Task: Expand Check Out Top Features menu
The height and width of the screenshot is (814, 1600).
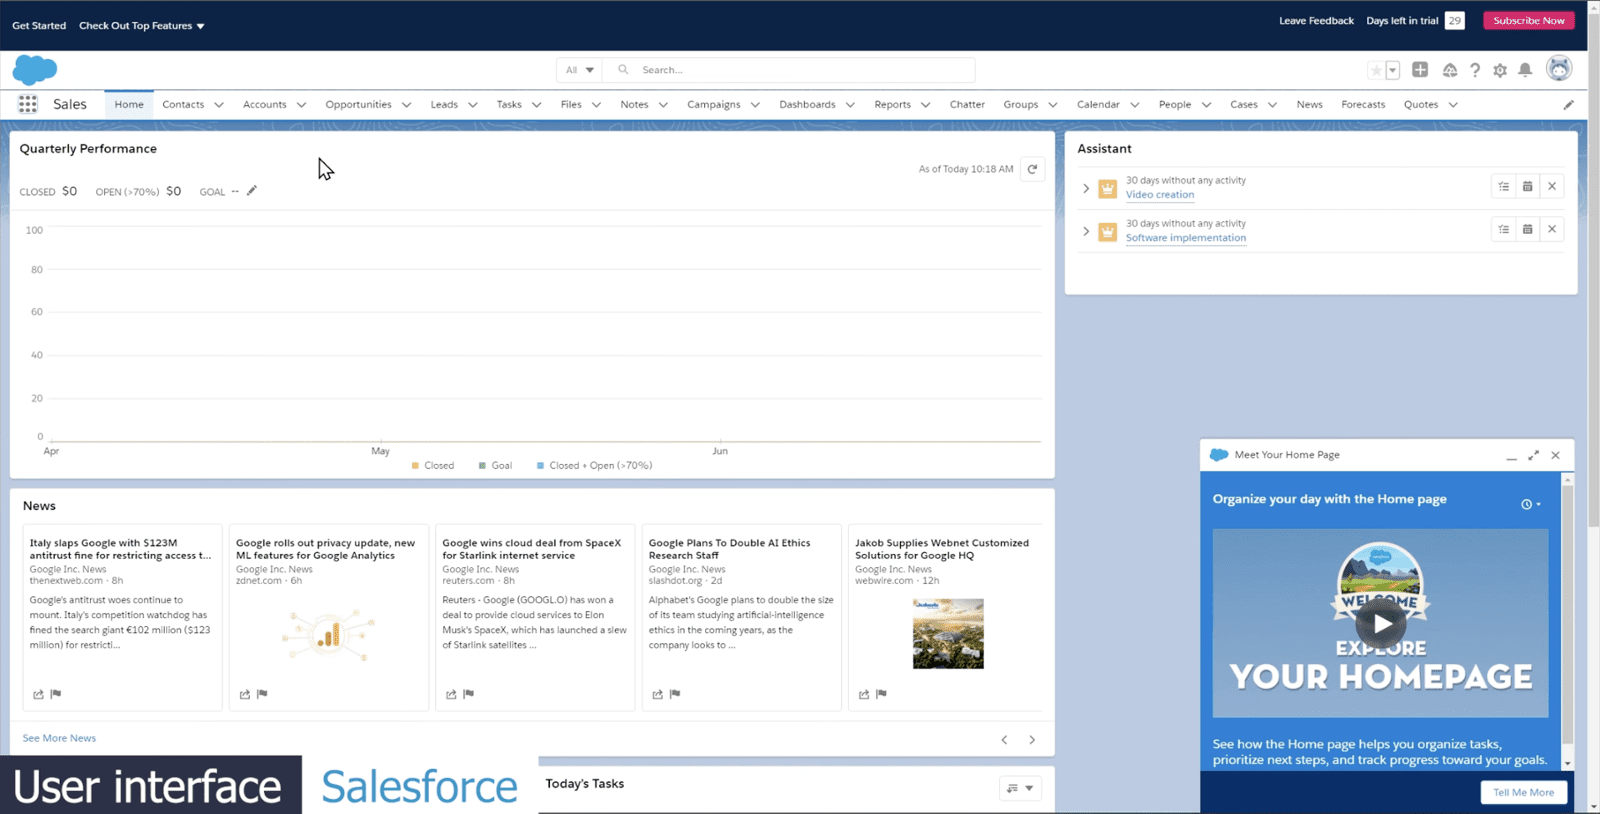Action: (142, 26)
